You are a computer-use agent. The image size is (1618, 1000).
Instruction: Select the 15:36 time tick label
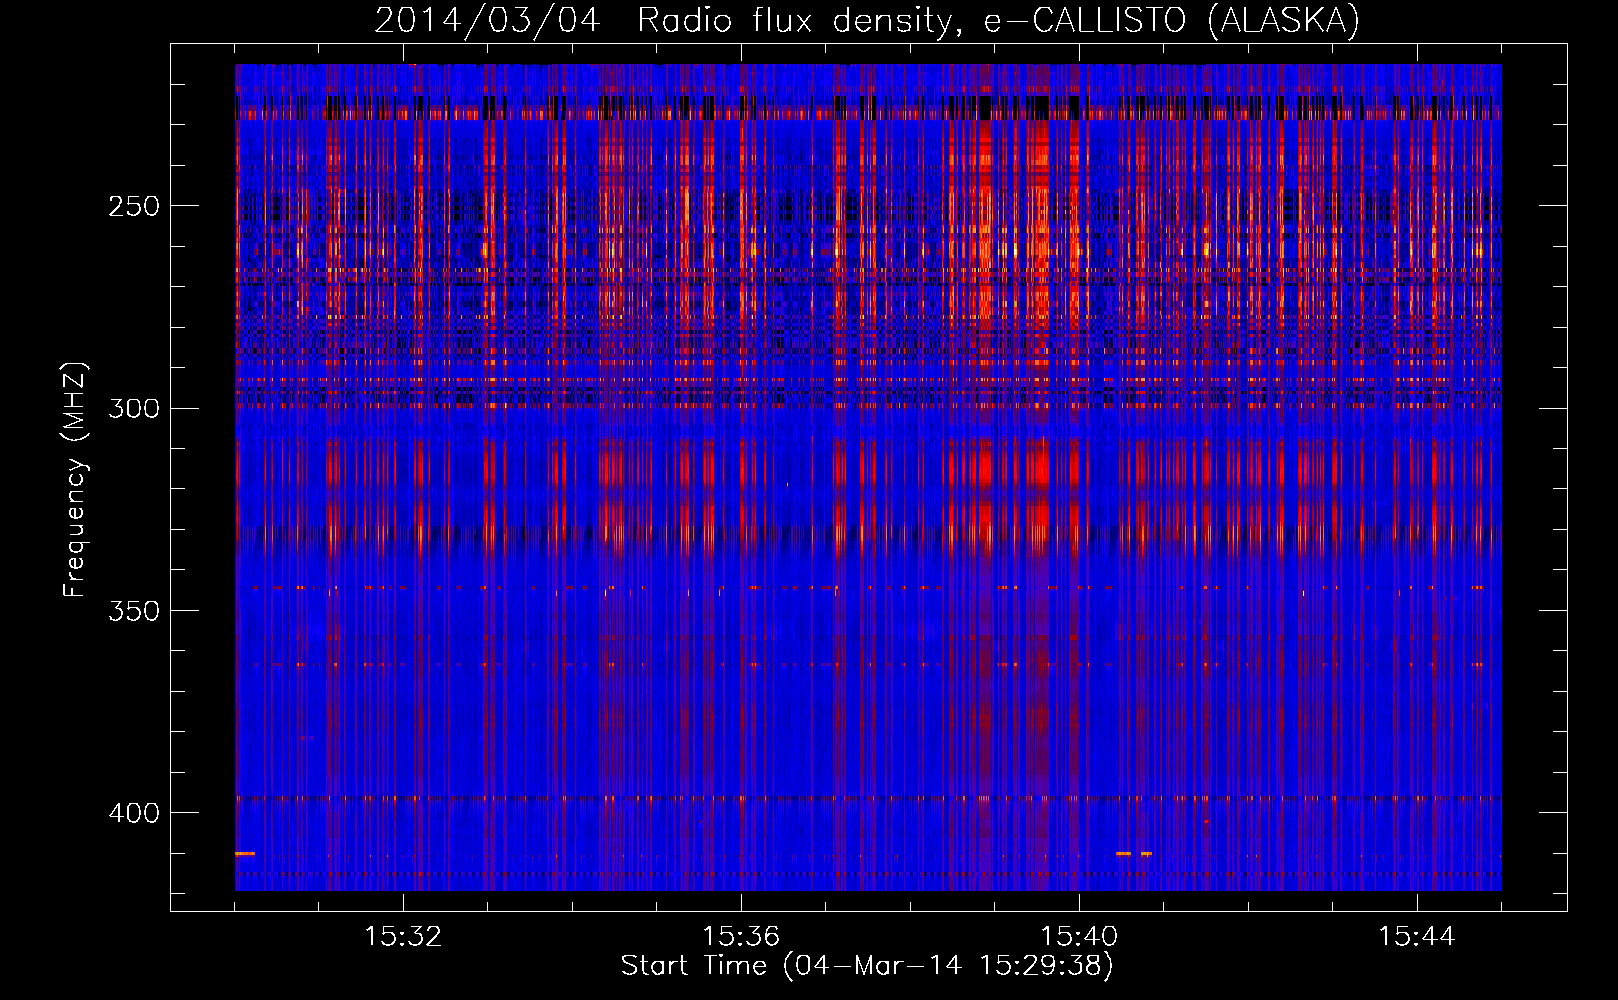(741, 937)
